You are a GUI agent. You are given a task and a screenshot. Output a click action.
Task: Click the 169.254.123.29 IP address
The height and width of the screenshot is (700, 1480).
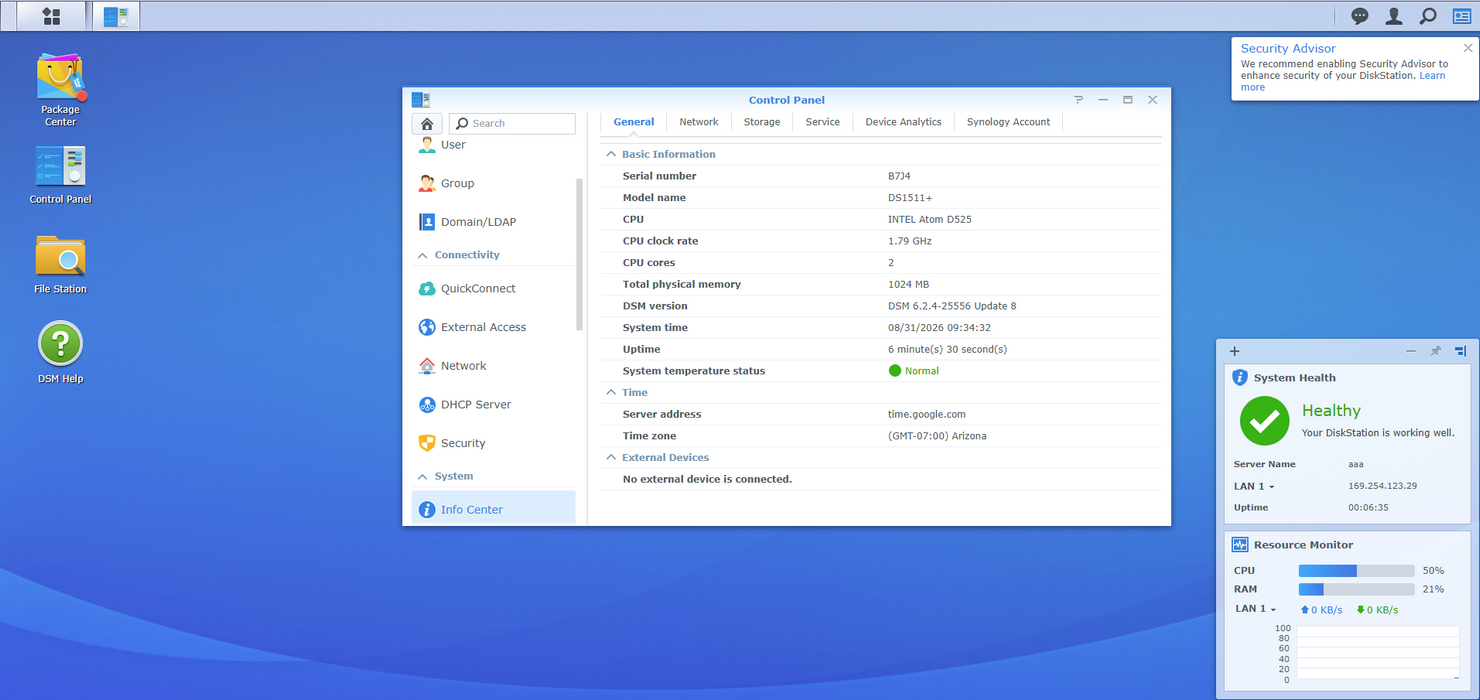[x=1382, y=486]
